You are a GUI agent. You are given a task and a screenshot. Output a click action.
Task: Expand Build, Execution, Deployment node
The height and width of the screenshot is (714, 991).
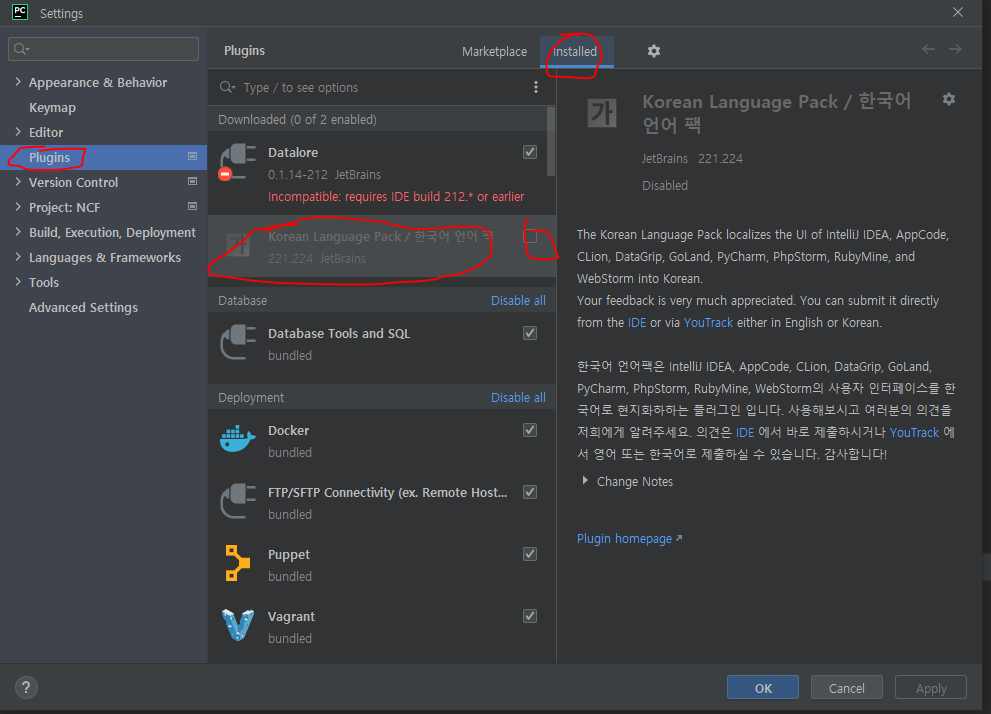[18, 232]
